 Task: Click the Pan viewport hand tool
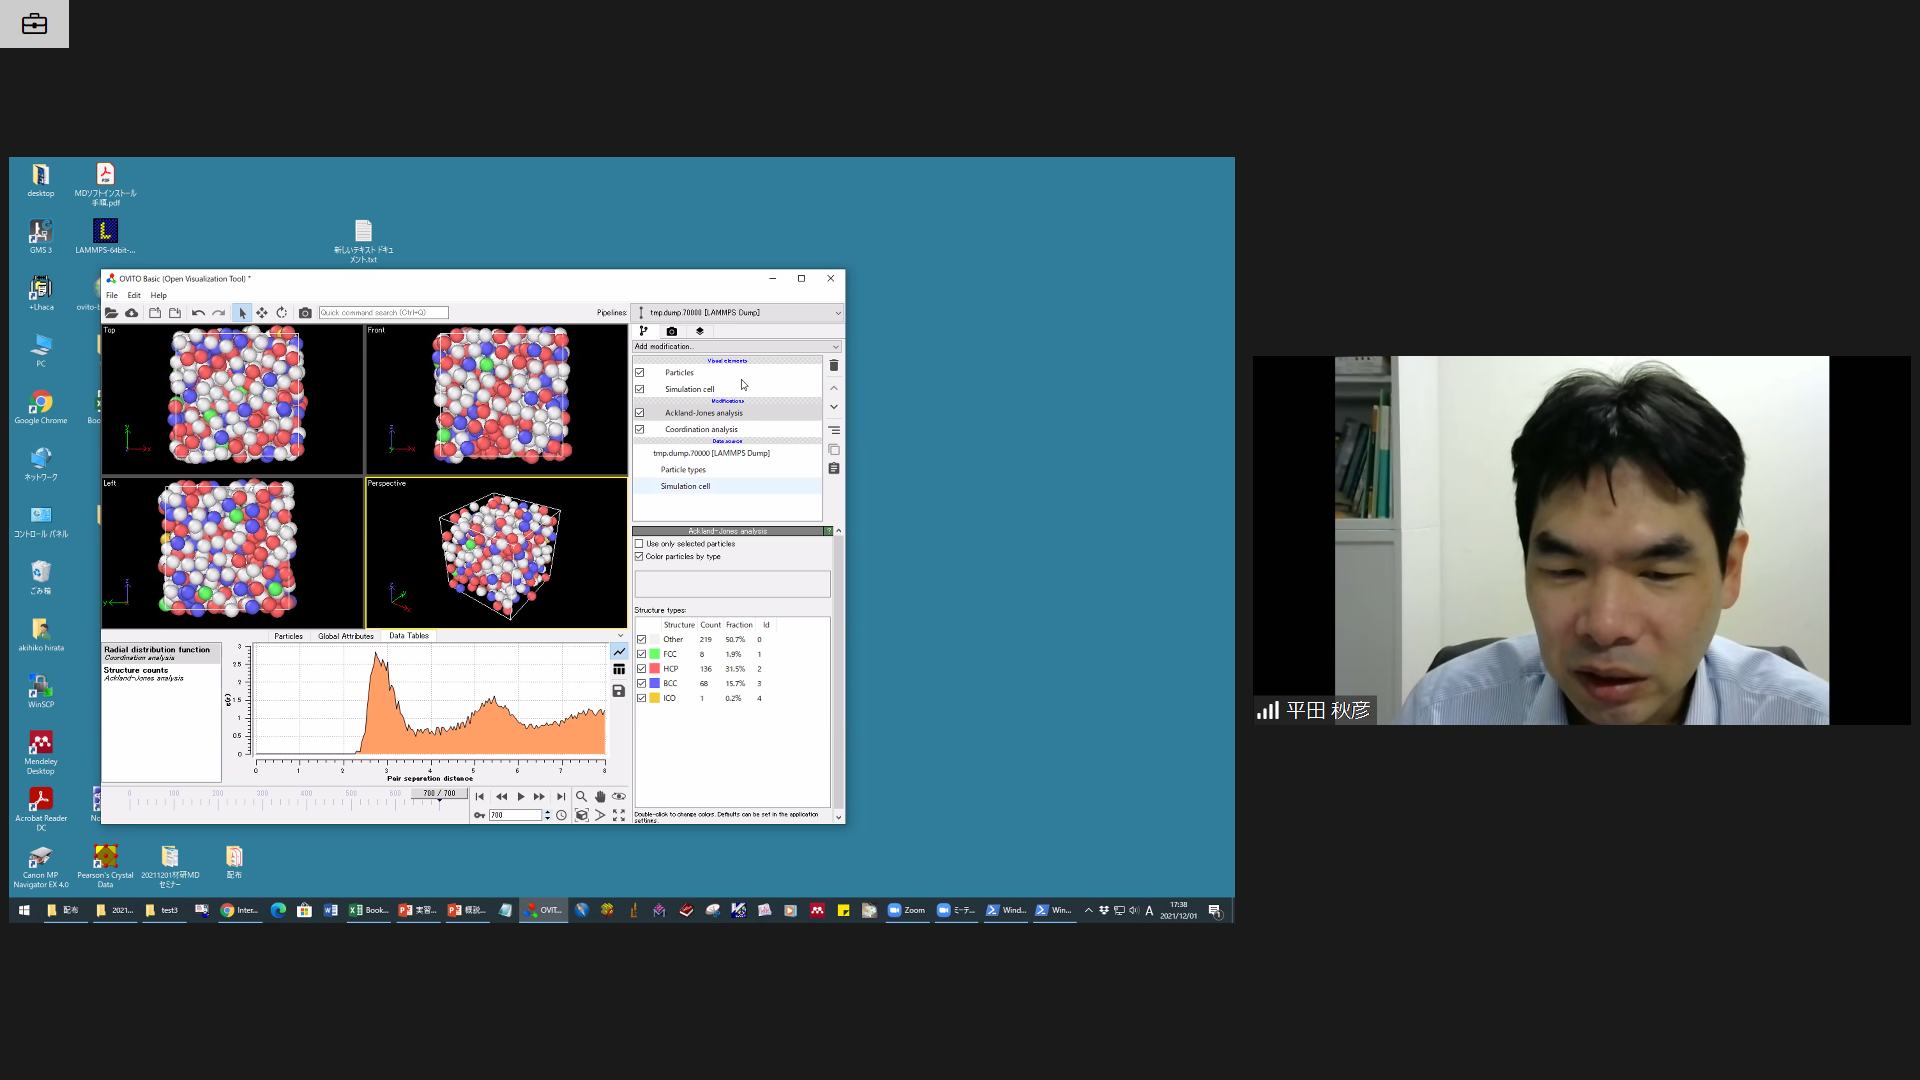coord(600,797)
